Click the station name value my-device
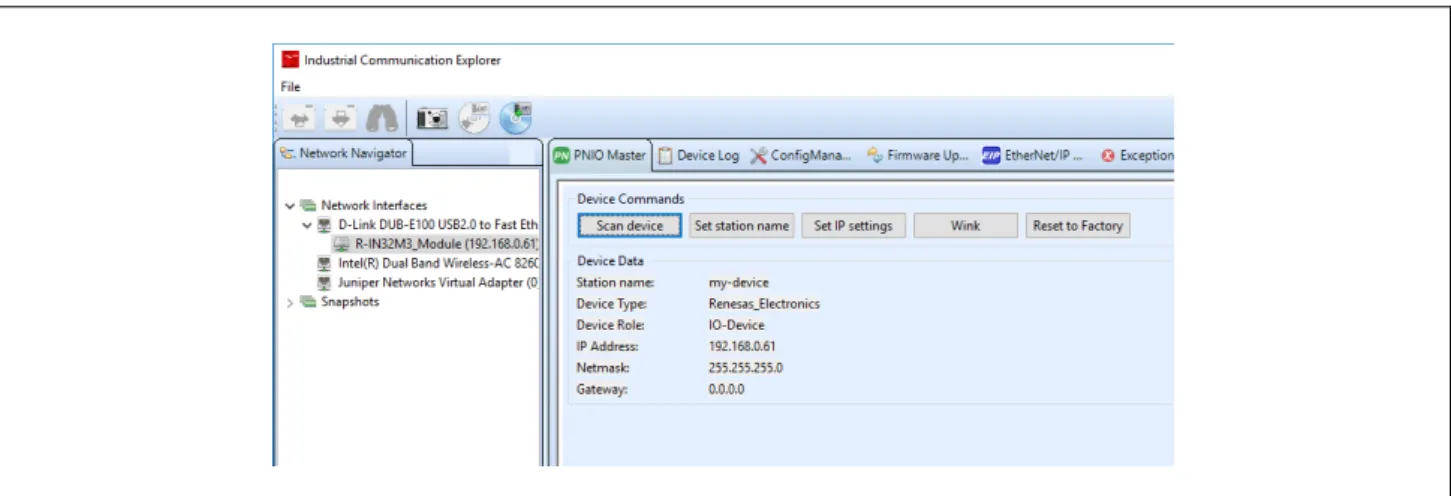The image size is (1451, 496). coord(739,283)
